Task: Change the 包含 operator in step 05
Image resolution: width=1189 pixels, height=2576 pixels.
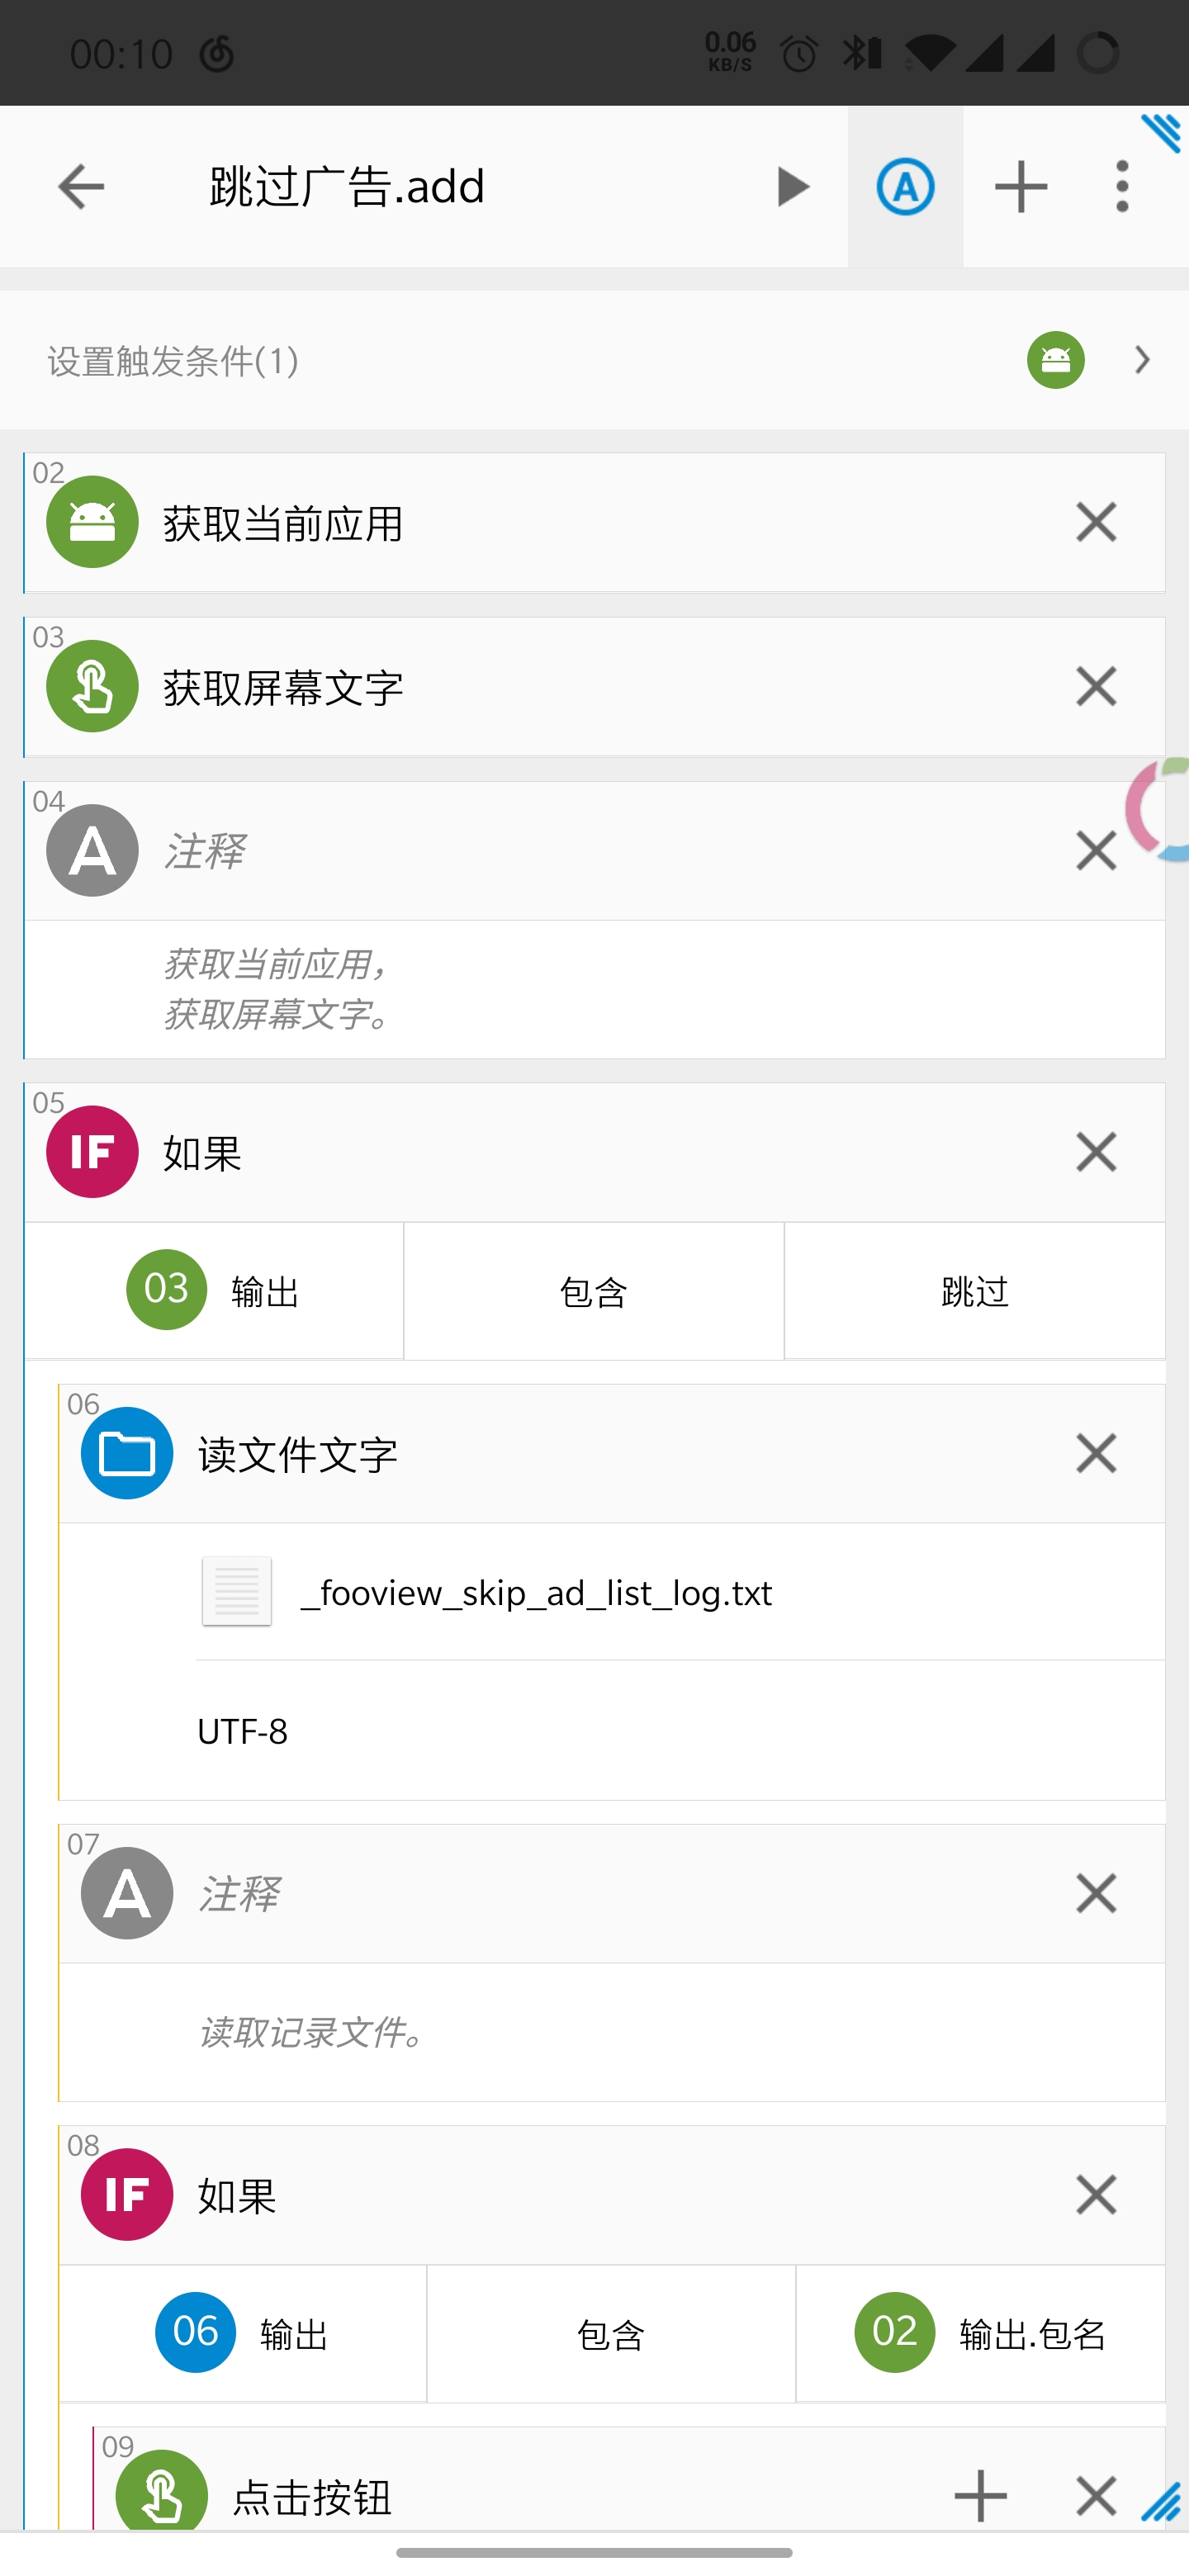Action: point(593,1292)
